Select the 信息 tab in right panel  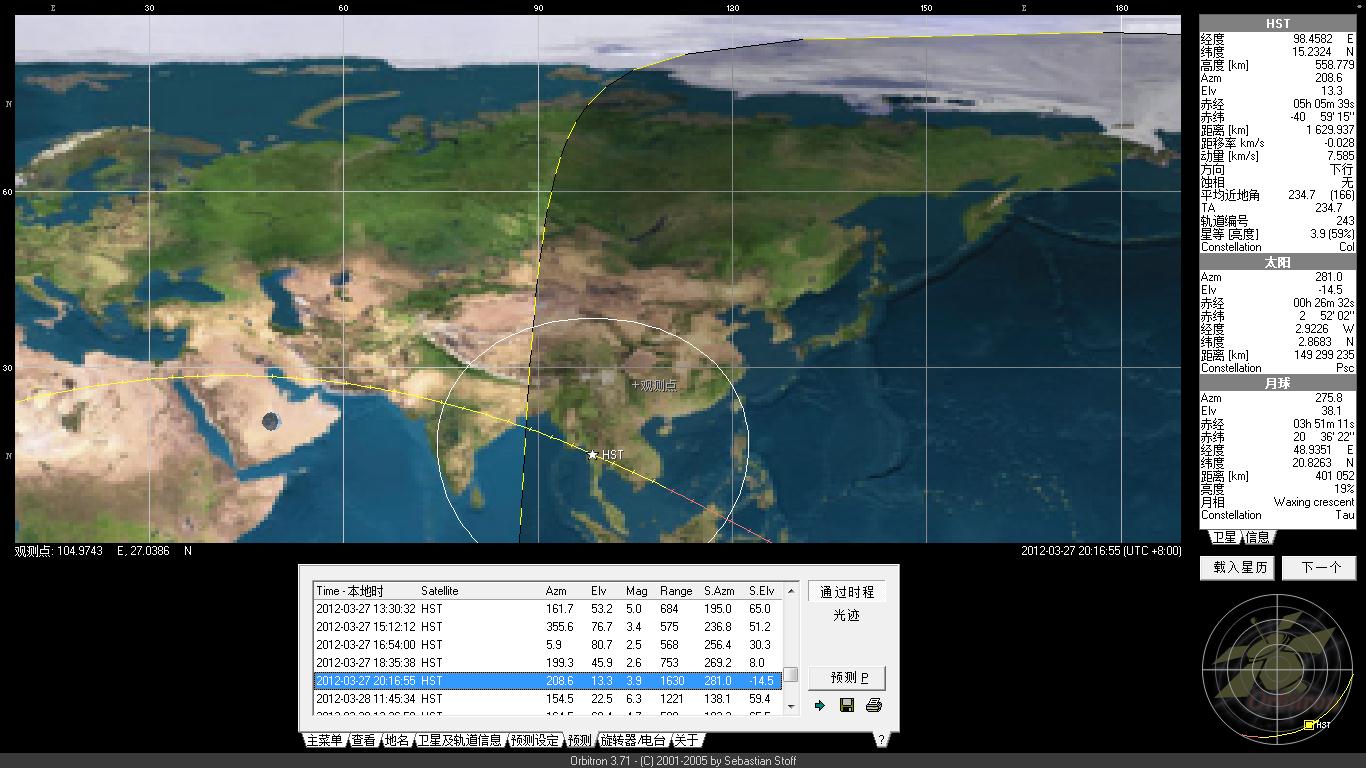coord(1257,537)
